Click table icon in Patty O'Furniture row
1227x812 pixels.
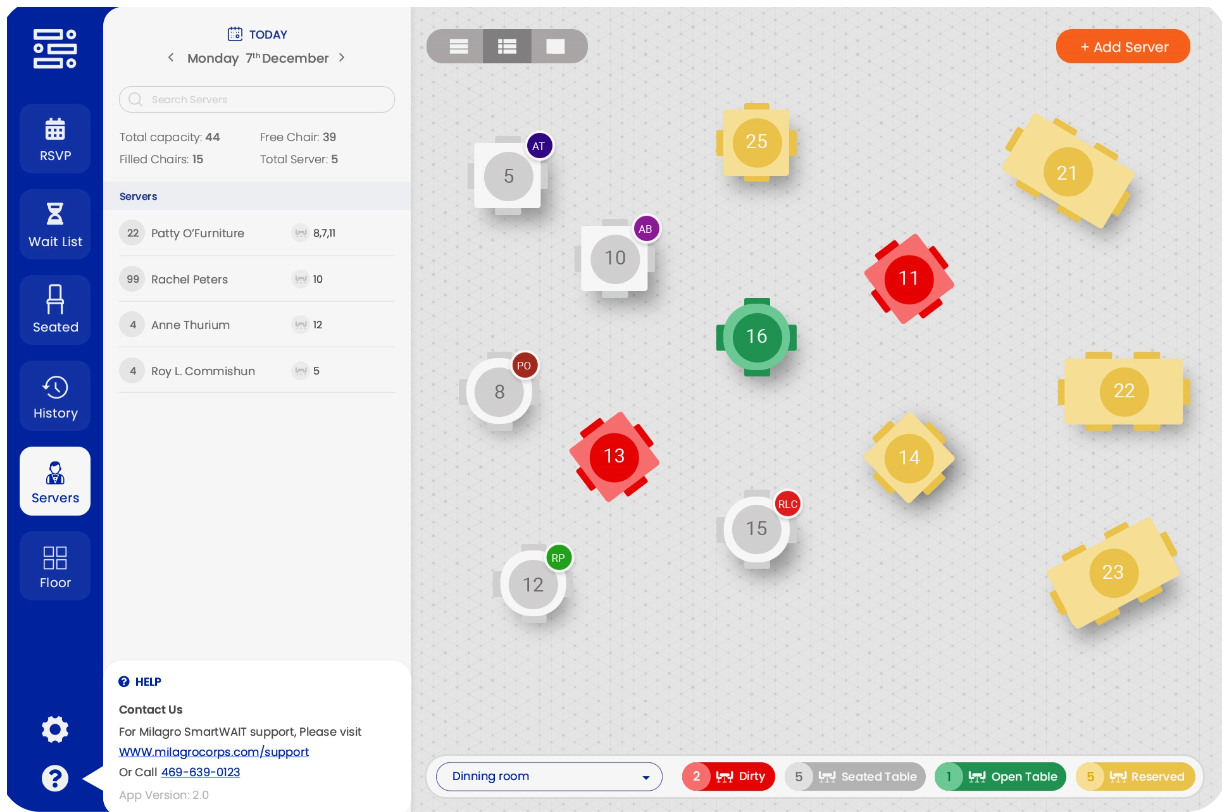click(300, 233)
